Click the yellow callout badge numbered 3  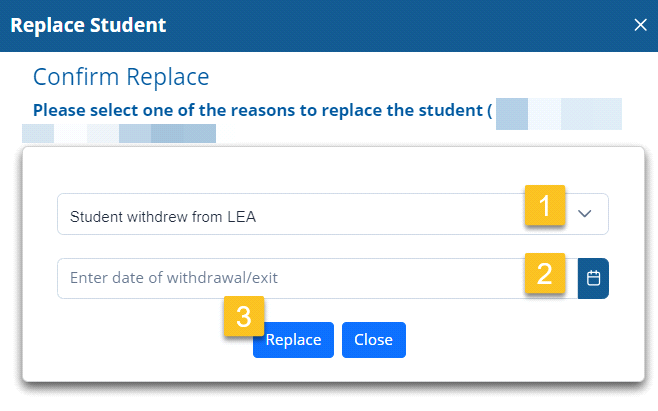pos(243,317)
